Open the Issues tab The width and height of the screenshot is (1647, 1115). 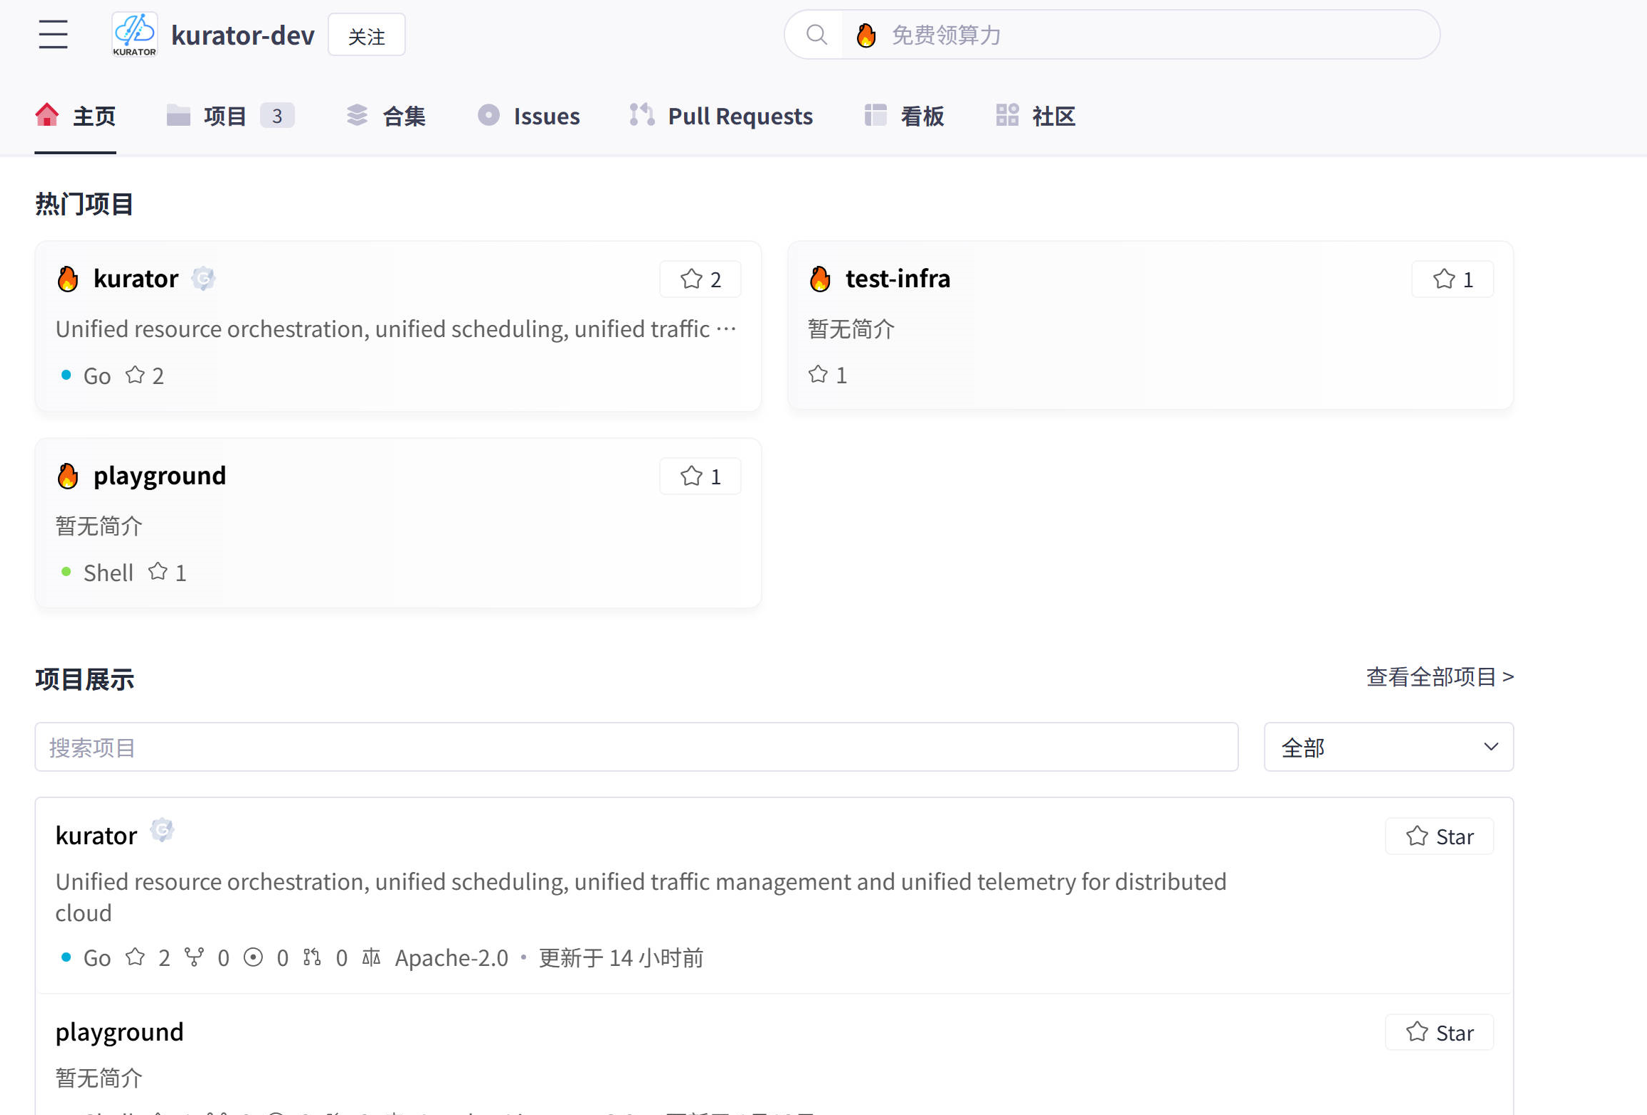coord(528,116)
